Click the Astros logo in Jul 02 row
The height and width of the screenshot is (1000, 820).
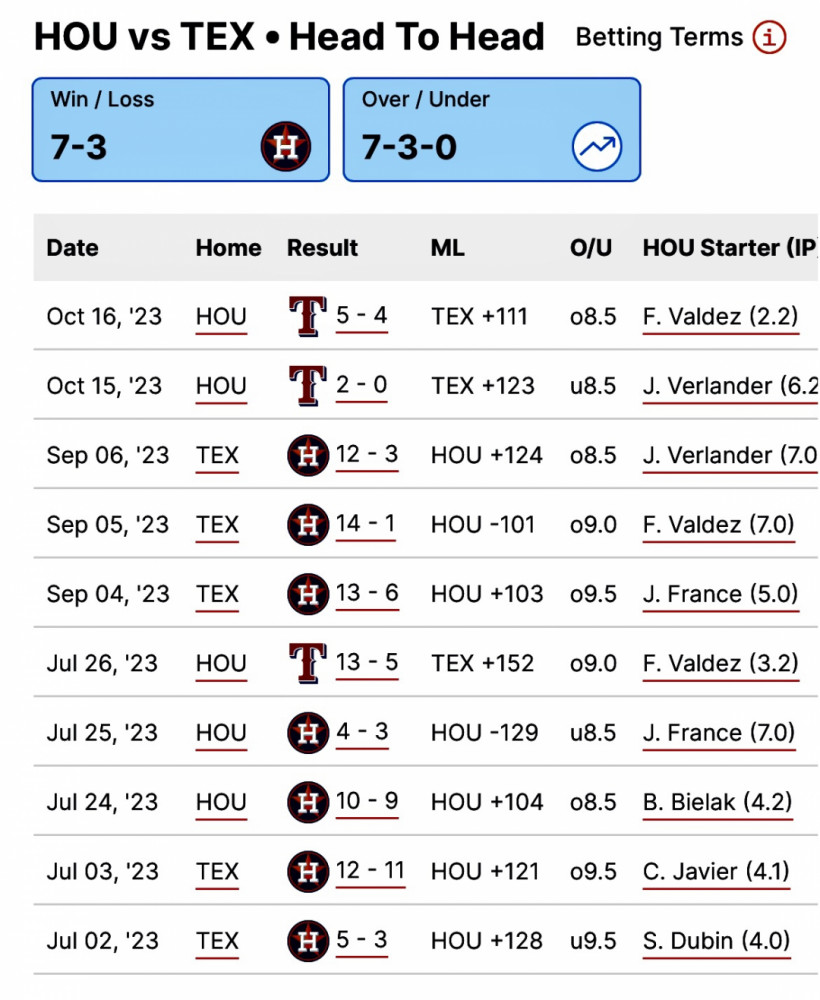tap(308, 940)
